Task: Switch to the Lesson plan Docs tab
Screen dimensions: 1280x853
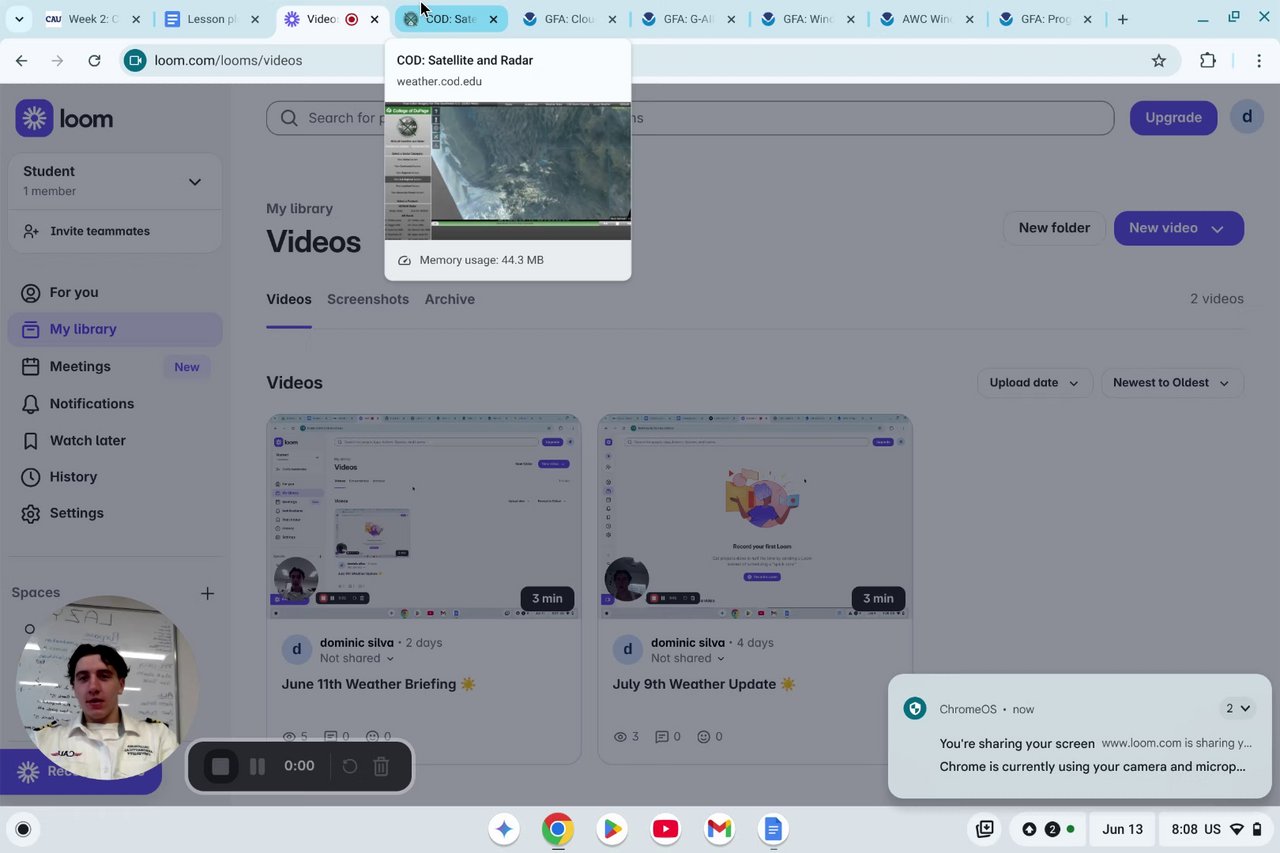Action: click(213, 19)
